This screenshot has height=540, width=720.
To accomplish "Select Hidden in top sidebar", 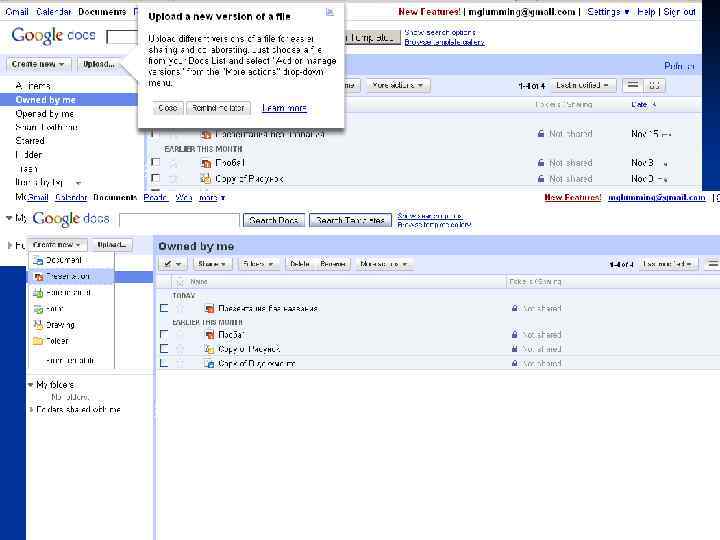I will click(29, 154).
